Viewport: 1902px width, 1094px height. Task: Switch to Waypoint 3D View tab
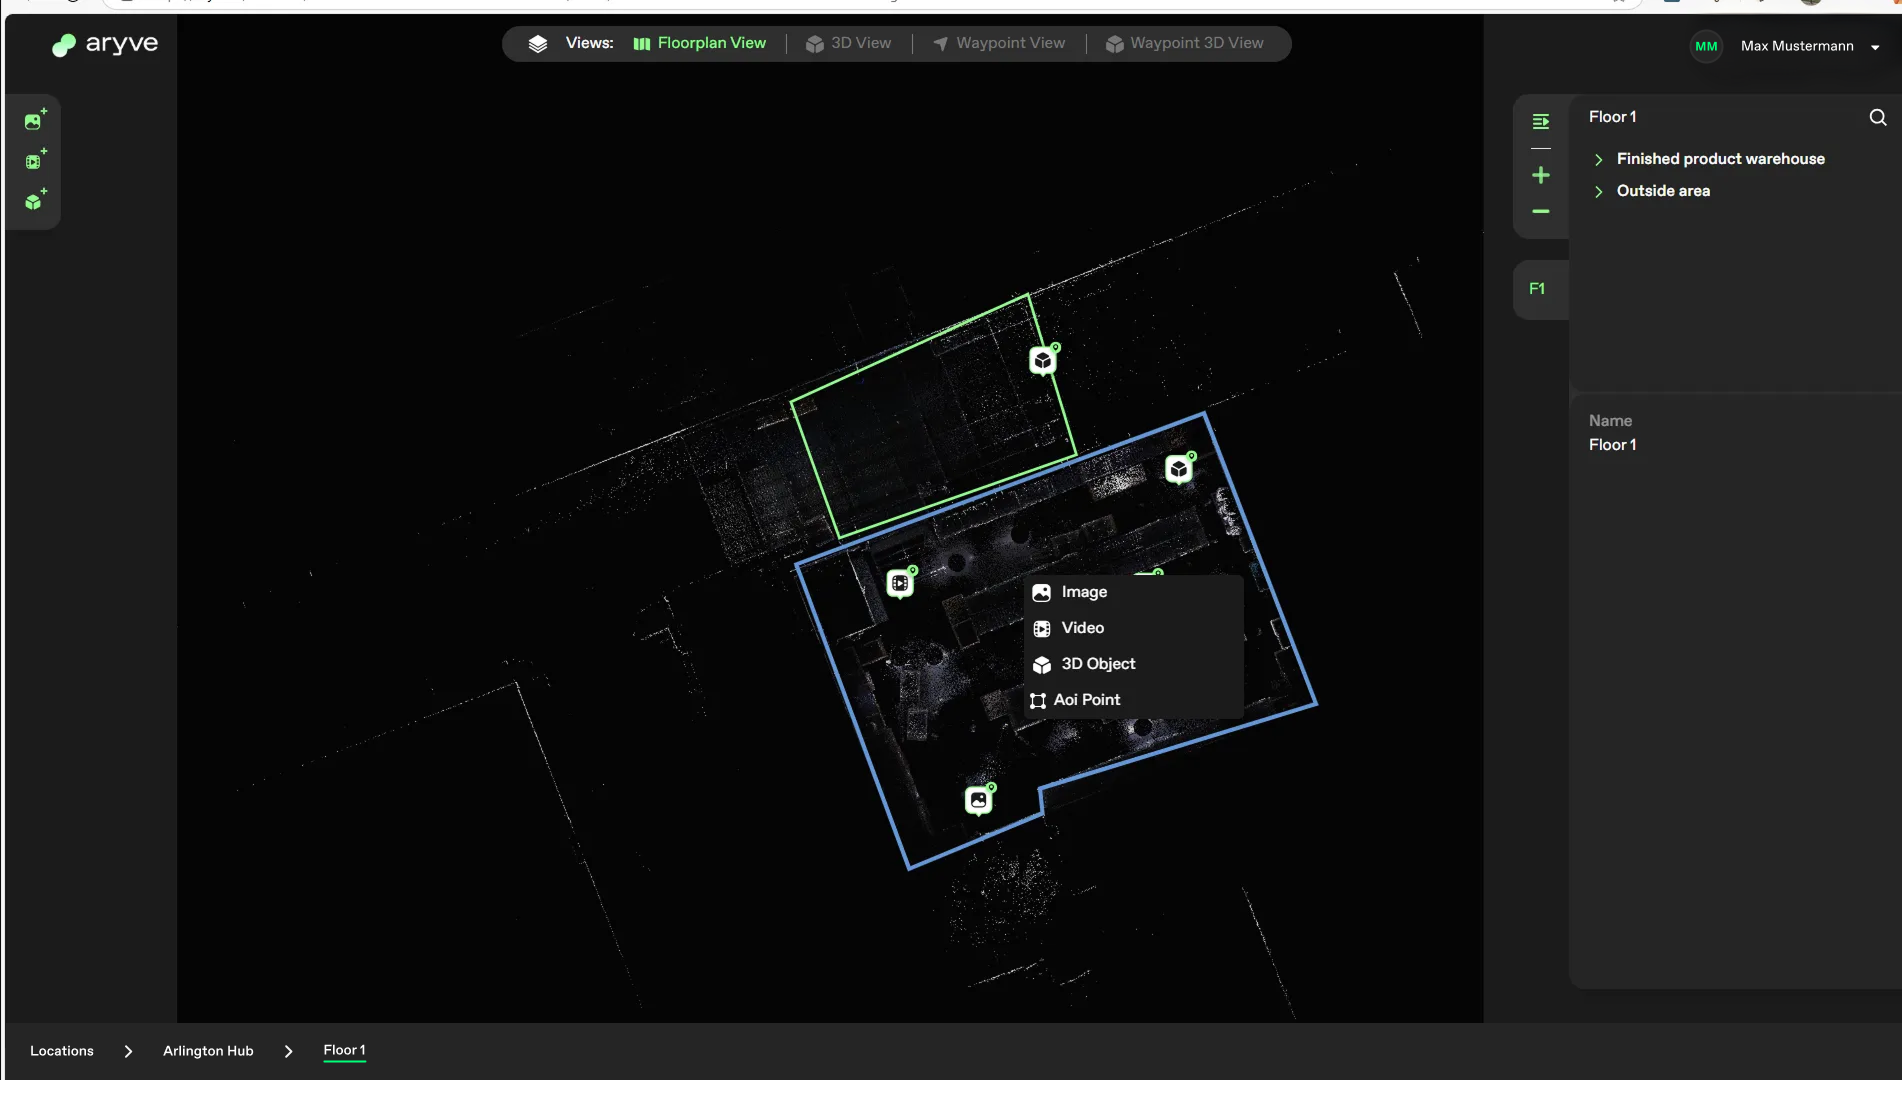(x=1184, y=43)
